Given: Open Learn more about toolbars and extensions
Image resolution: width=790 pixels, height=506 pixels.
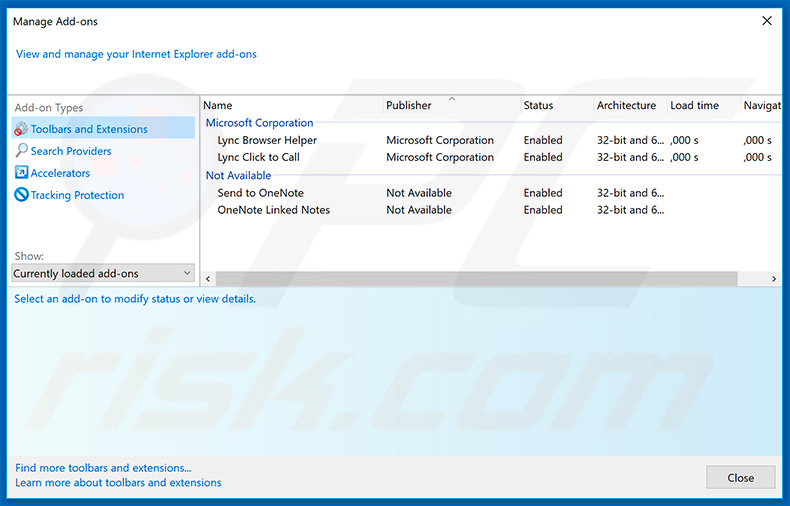Looking at the screenshot, I should coord(118,482).
